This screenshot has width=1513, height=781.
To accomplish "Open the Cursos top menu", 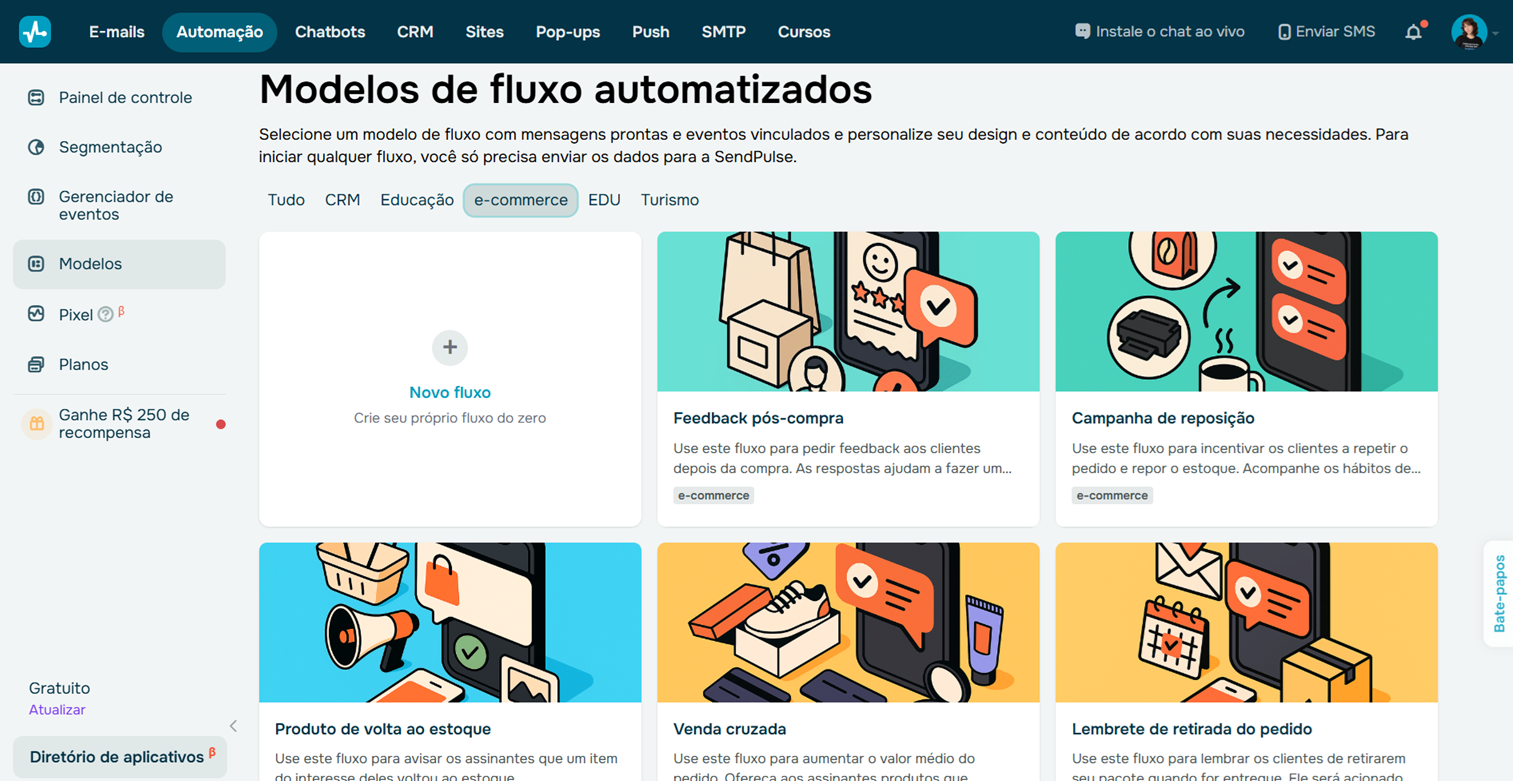I will pyautogui.click(x=804, y=32).
